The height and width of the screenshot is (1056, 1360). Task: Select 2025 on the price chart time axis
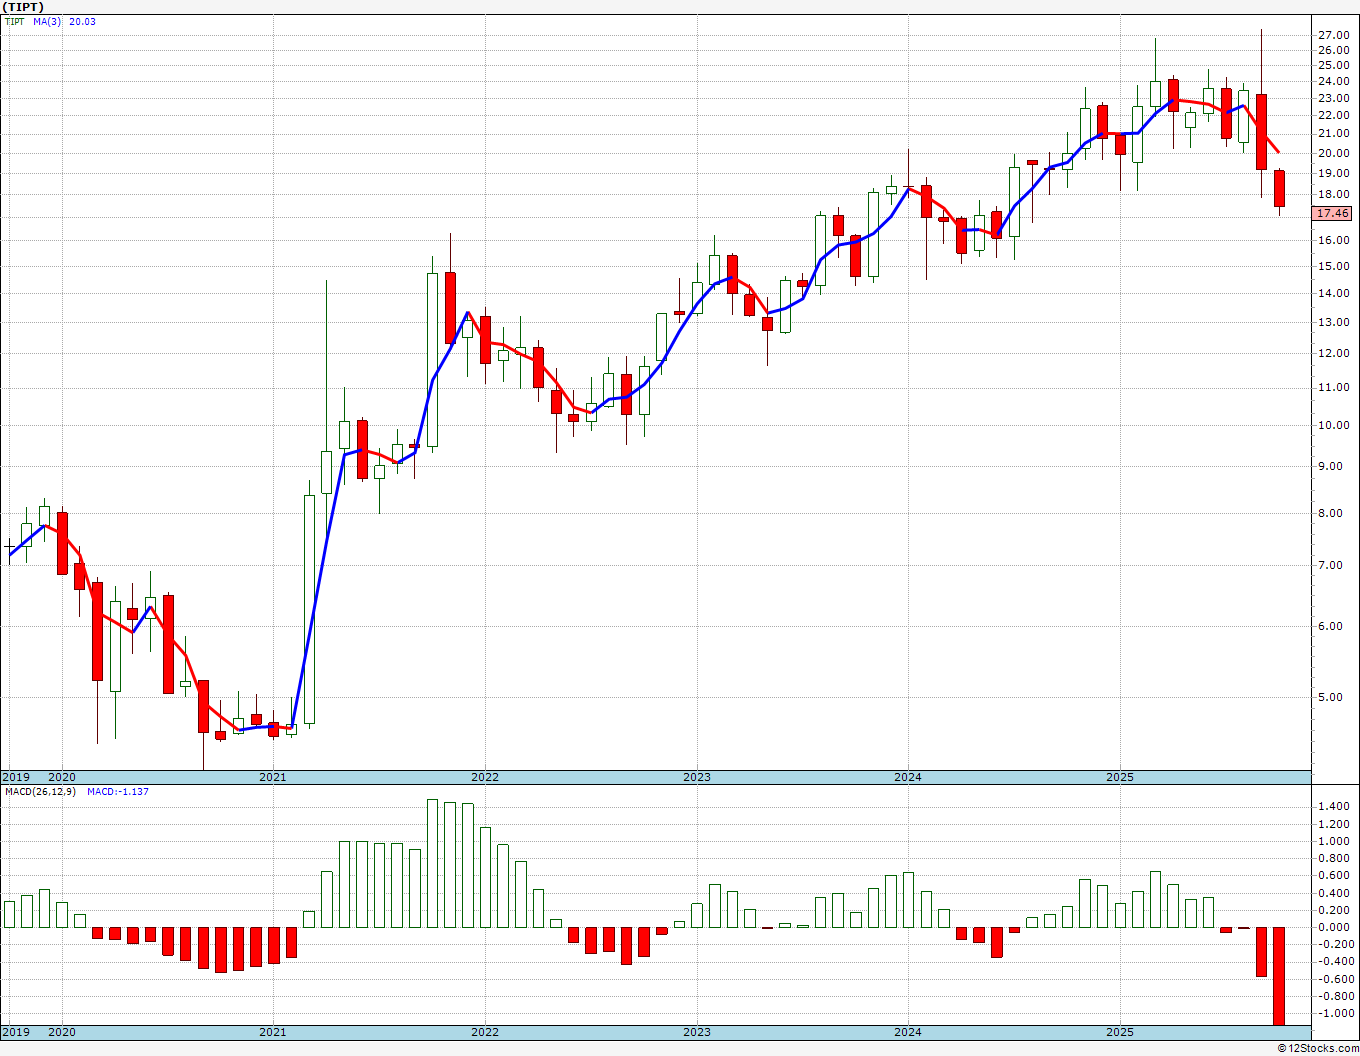[1119, 777]
